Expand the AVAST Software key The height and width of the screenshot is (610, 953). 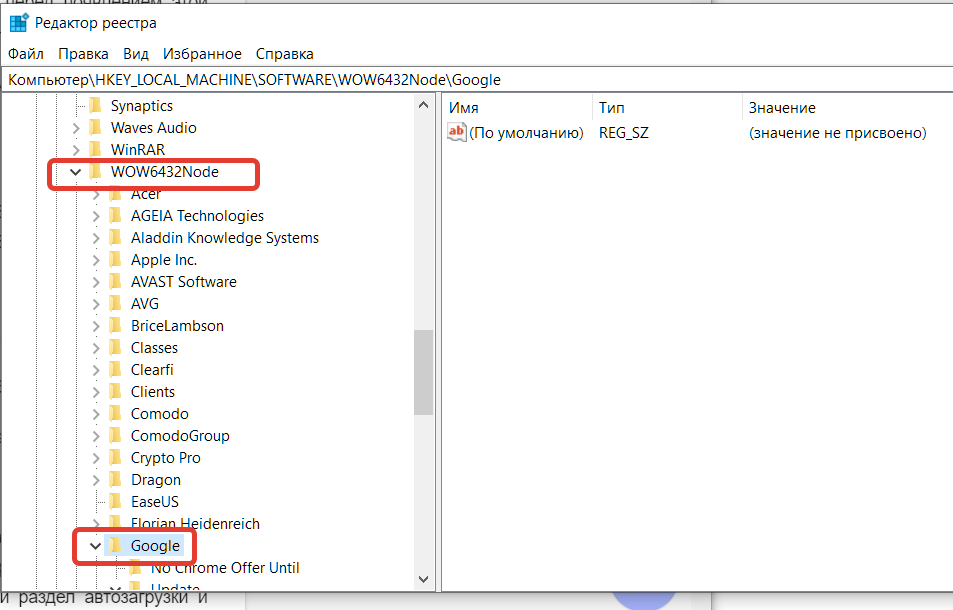pos(96,282)
